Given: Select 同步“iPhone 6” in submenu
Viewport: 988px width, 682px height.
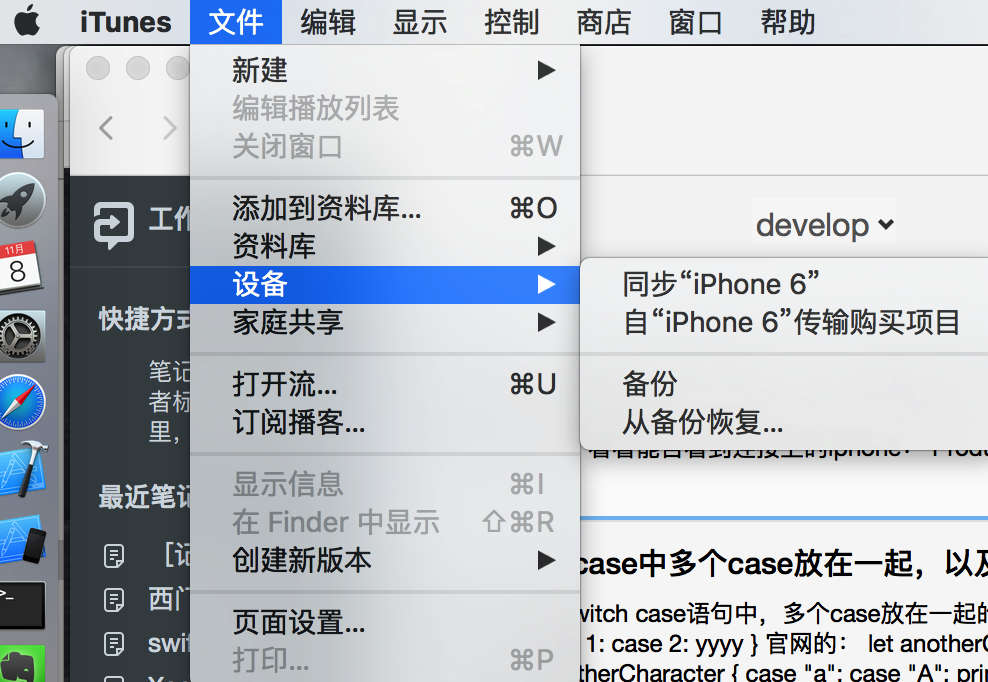Looking at the screenshot, I should [x=784, y=284].
